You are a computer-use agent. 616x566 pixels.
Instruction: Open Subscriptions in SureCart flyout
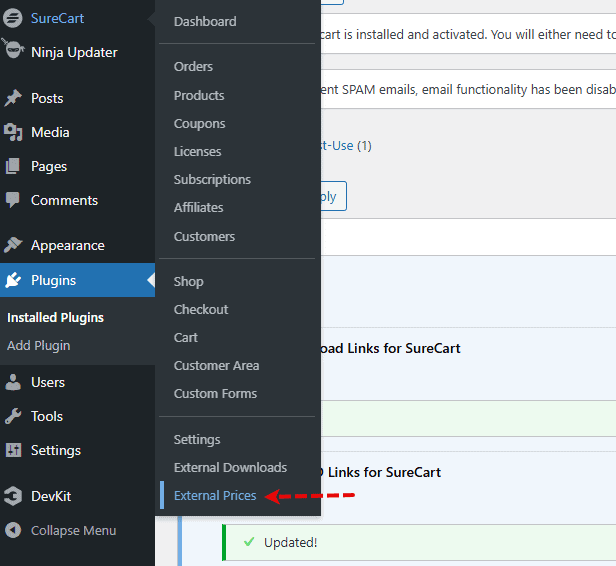coord(212,180)
